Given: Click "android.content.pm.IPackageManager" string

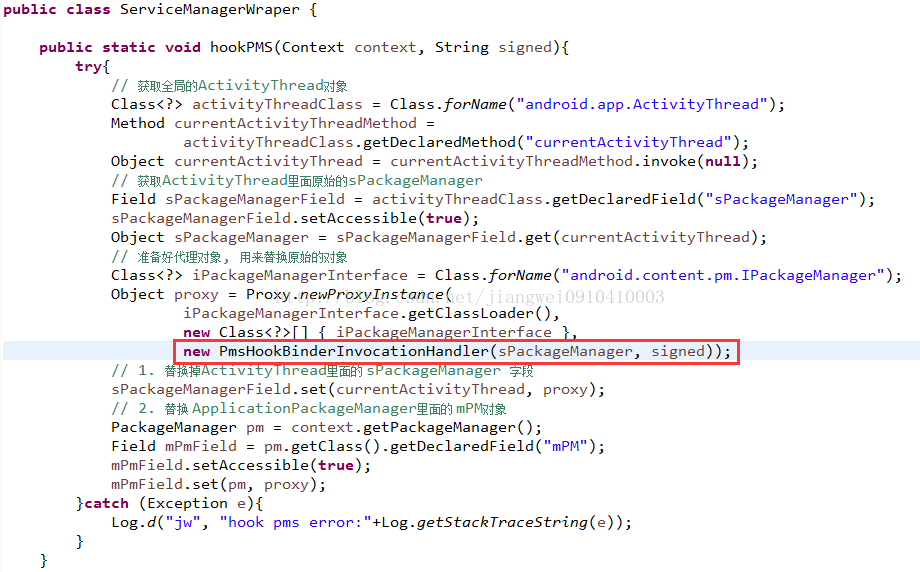Looking at the screenshot, I should point(723,276).
